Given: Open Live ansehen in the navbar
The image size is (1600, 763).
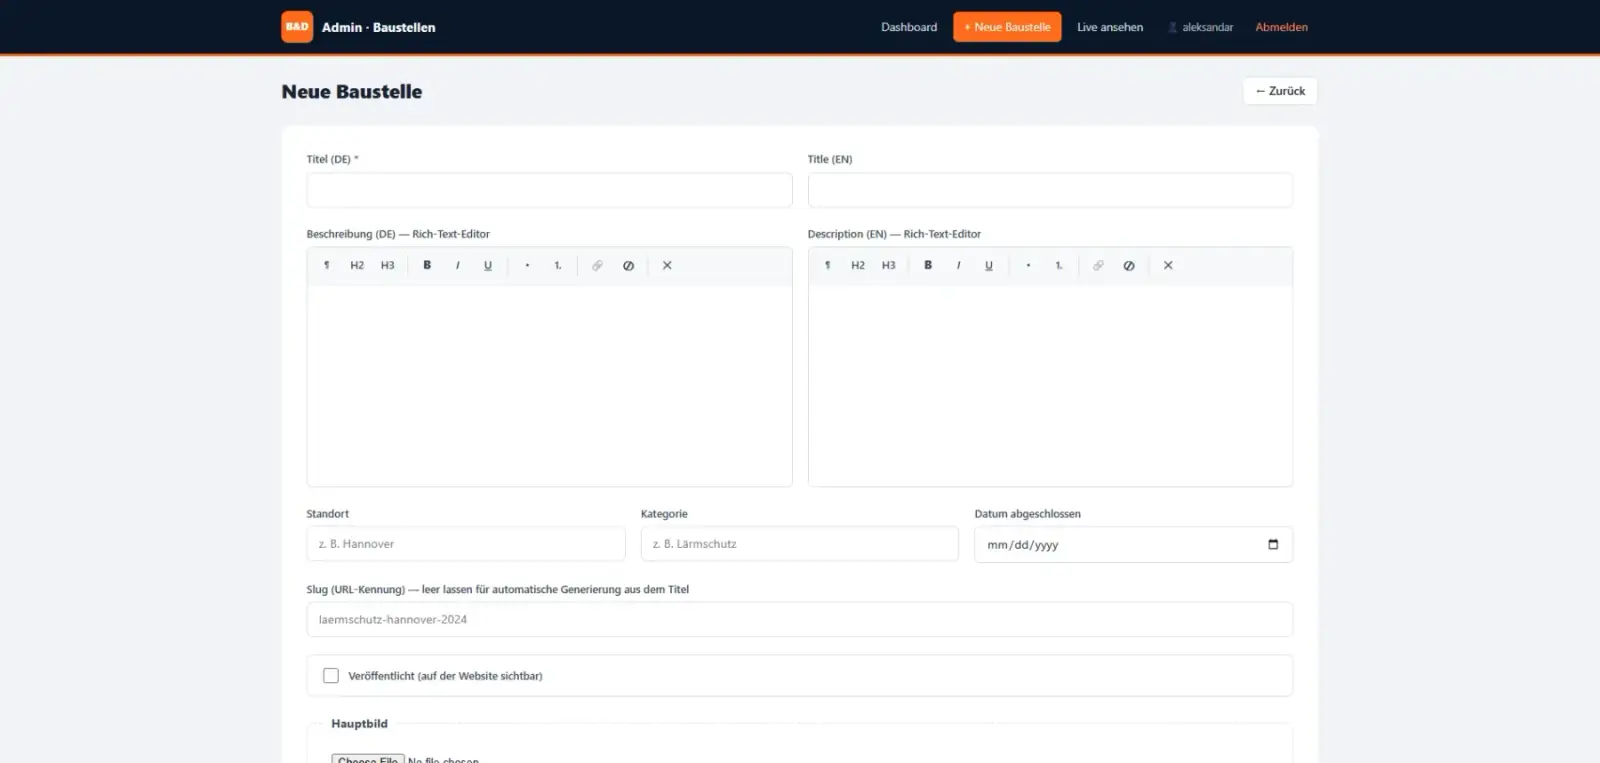Looking at the screenshot, I should pos(1110,27).
